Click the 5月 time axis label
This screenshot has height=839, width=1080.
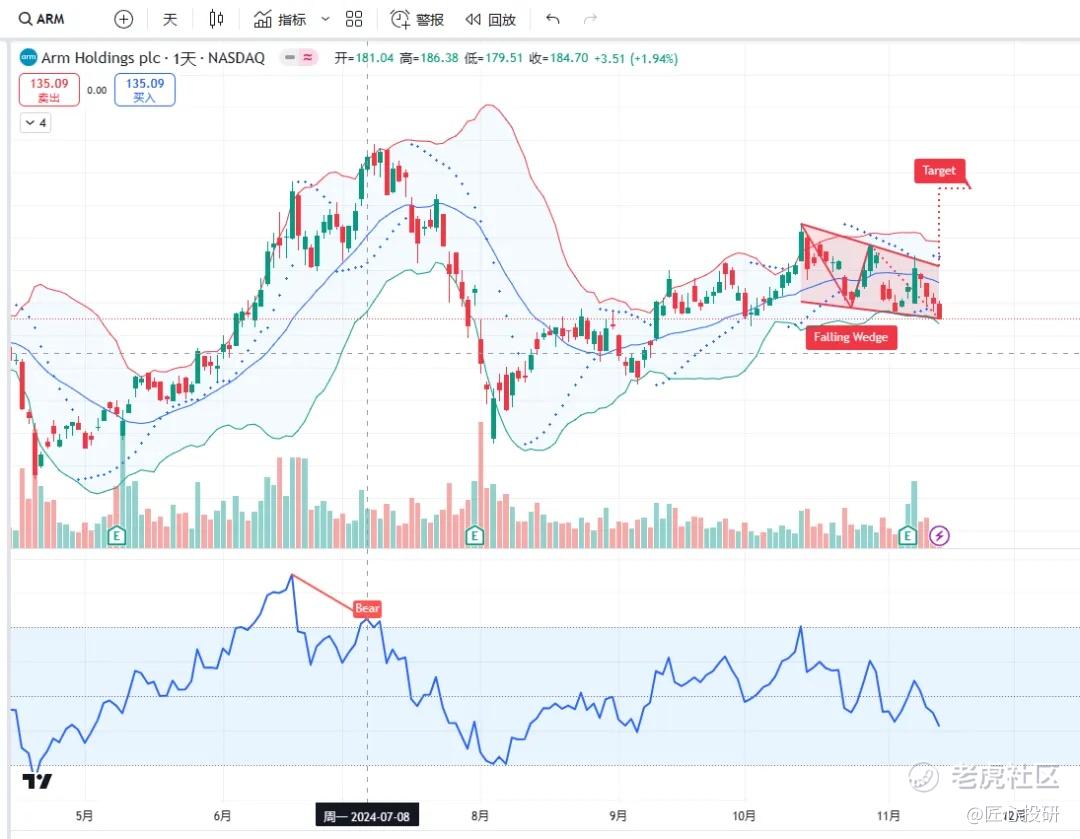pyautogui.click(x=84, y=816)
